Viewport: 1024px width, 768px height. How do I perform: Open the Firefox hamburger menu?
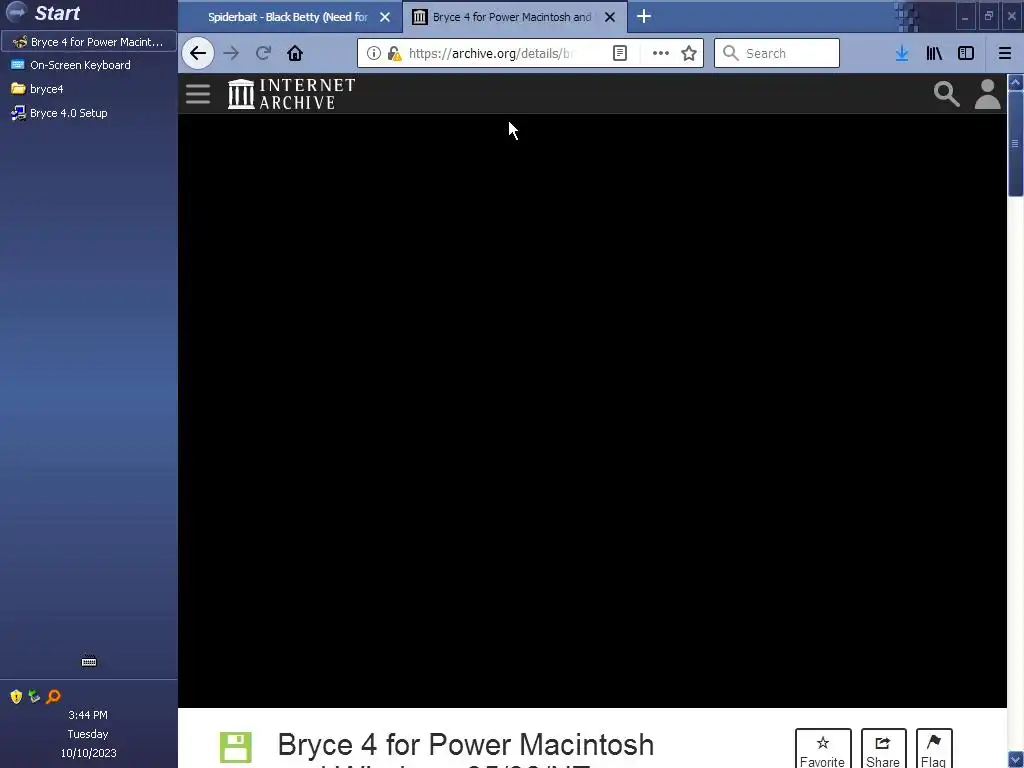(1005, 54)
